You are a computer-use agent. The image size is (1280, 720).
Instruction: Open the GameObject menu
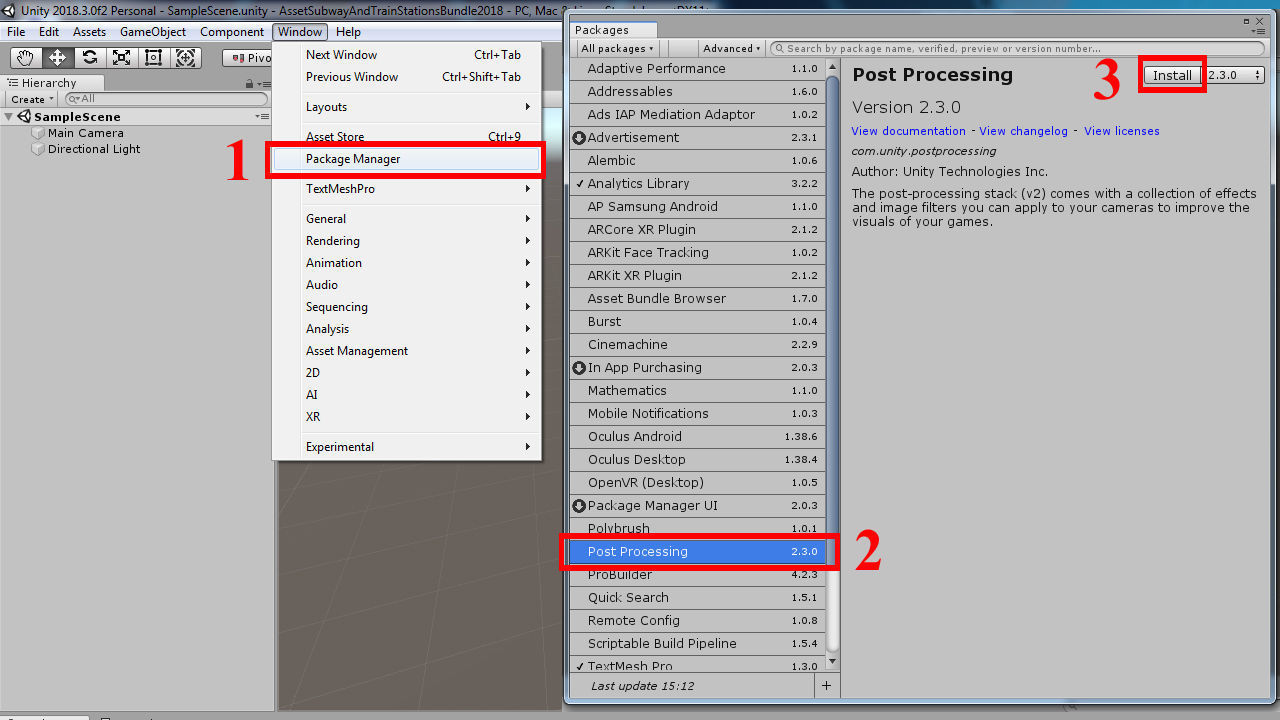pos(153,32)
